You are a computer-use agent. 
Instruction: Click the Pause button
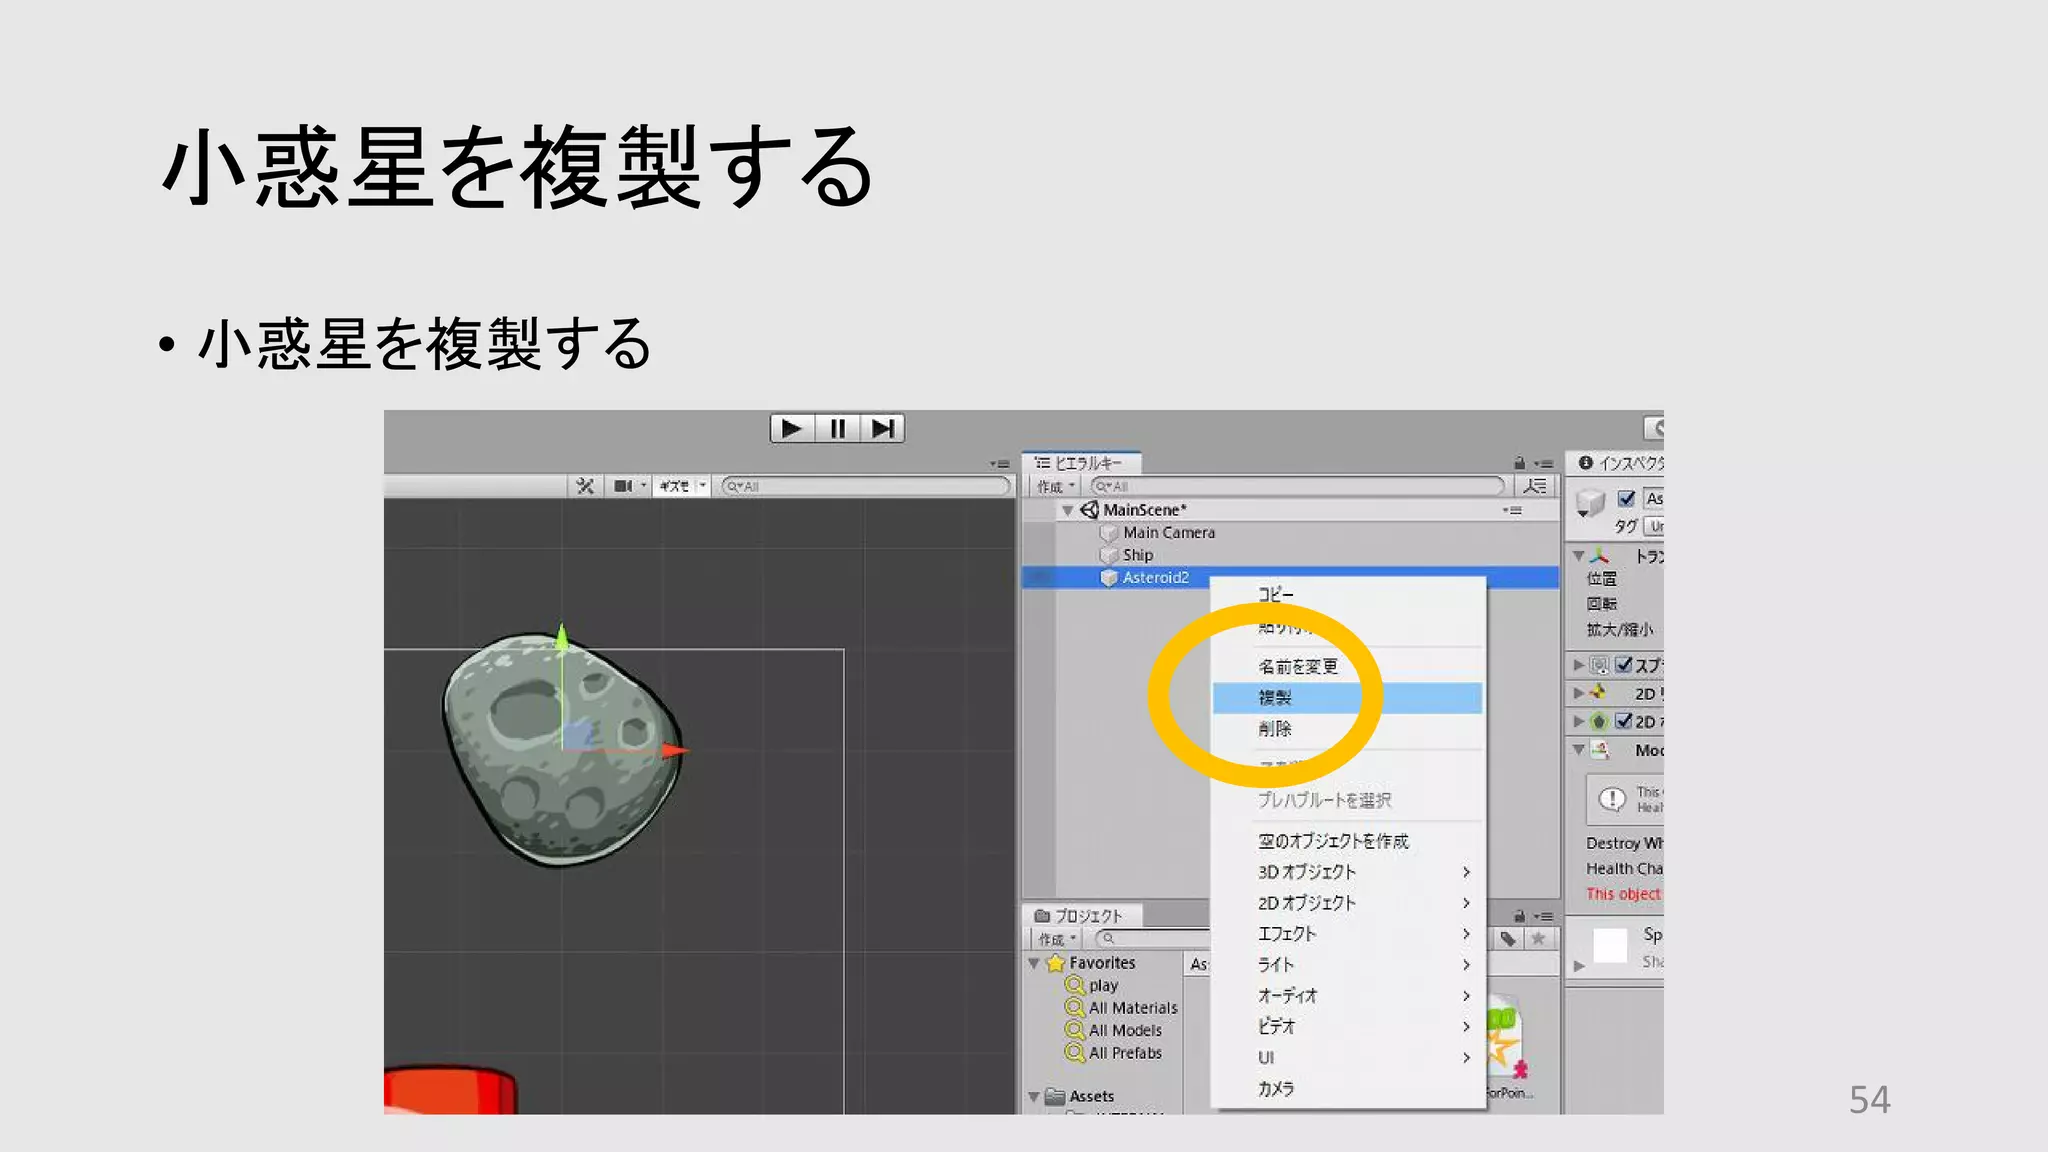[837, 429]
